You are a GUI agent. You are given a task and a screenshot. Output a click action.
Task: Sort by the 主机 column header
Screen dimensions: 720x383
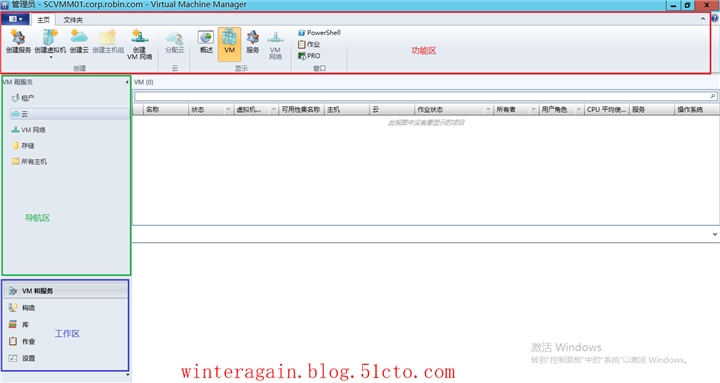(347, 110)
